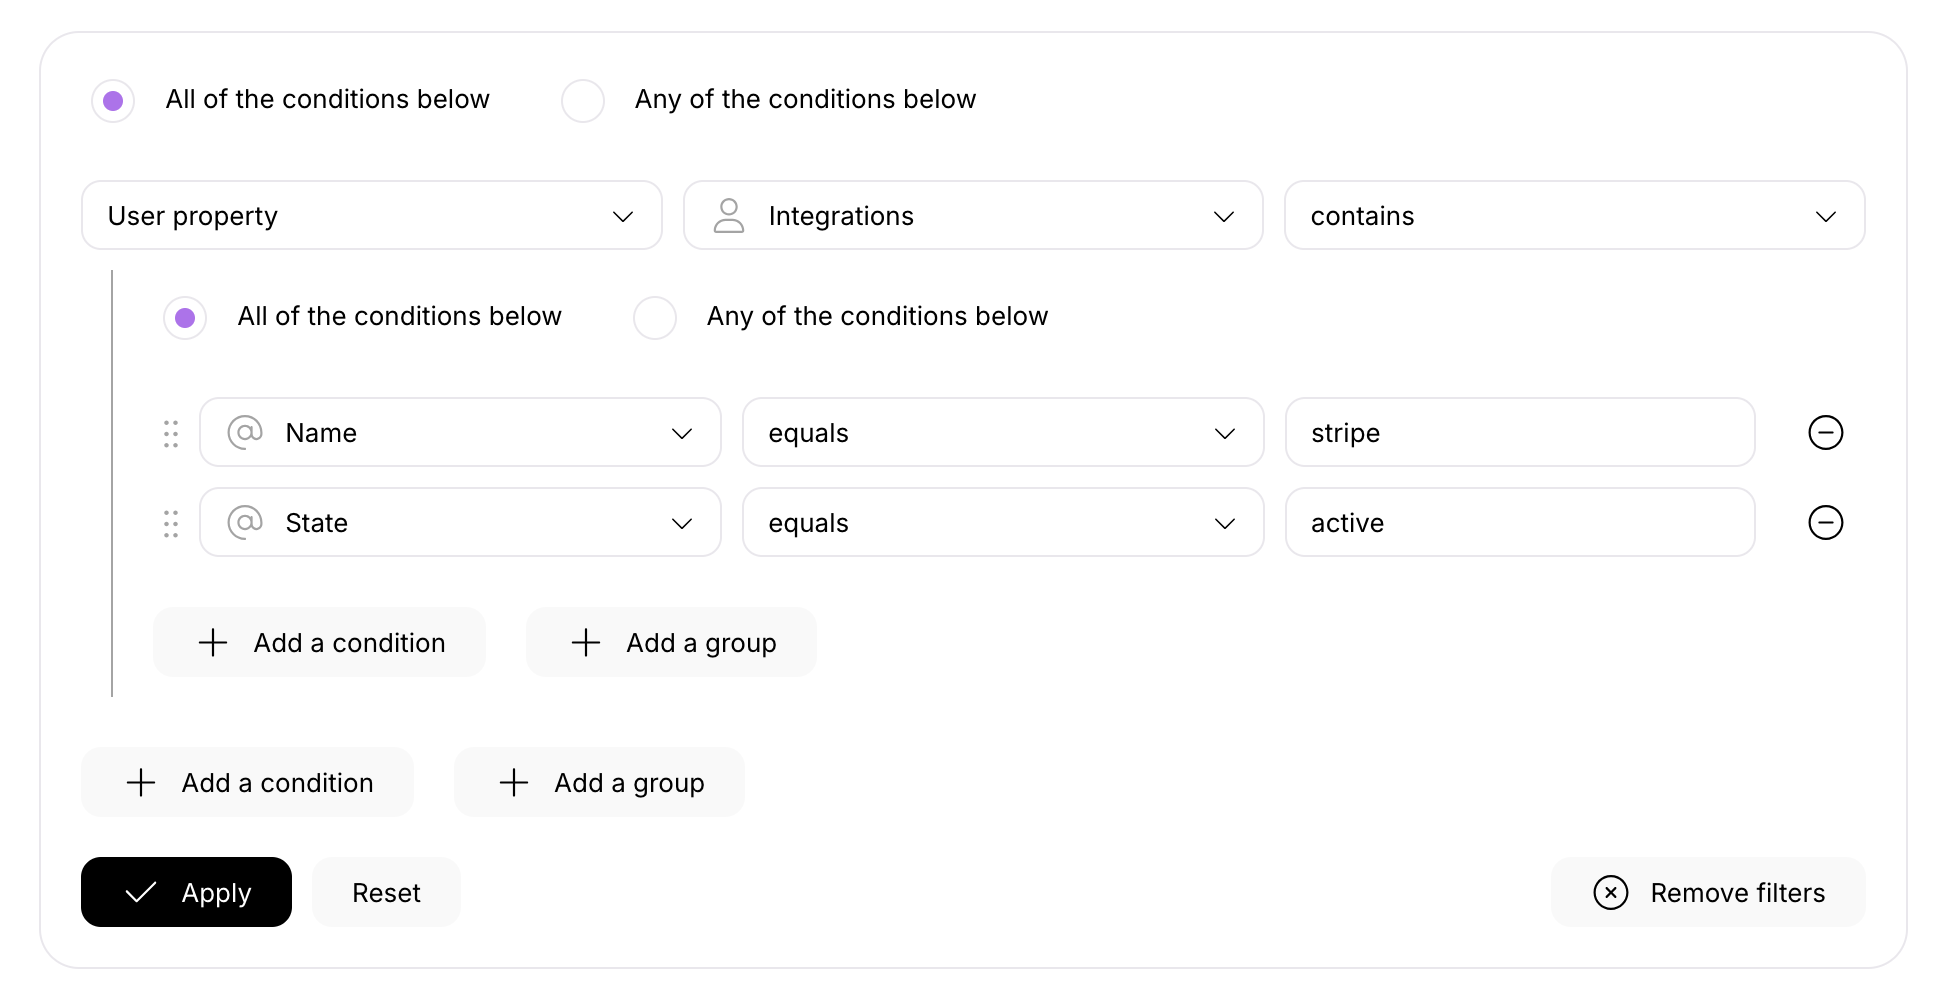Viewport: 1942px width, 1002px height.
Task: Select nested 'Any of the conditions below' radio
Action: click(655, 318)
